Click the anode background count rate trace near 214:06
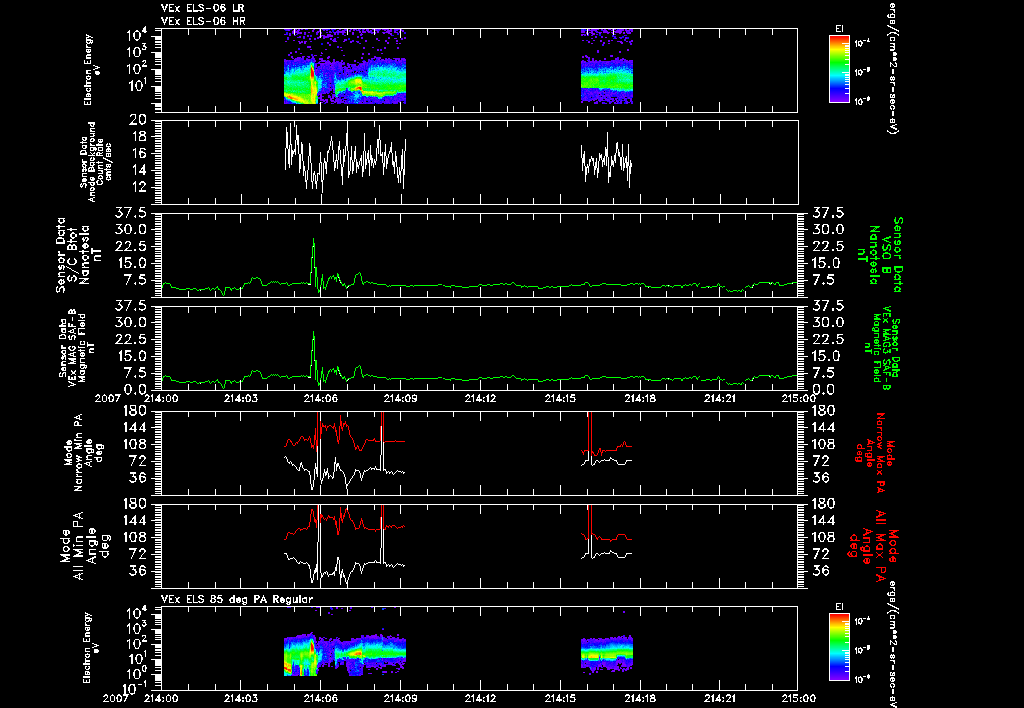 point(320,171)
